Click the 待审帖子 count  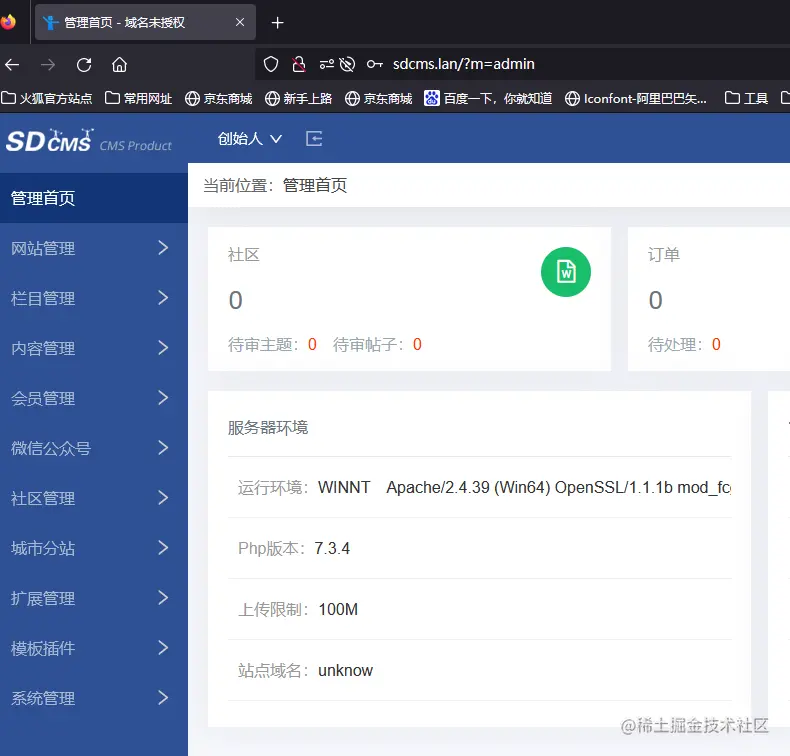tap(417, 344)
